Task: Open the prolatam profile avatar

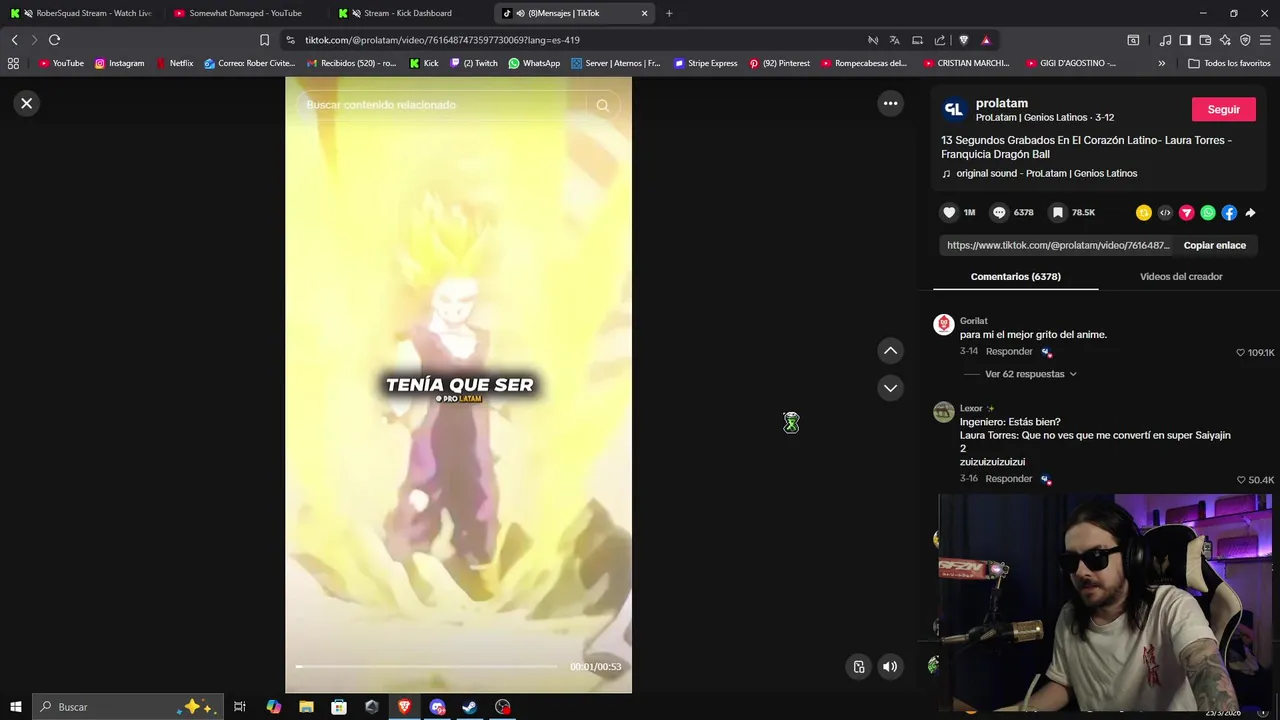Action: coord(954,109)
